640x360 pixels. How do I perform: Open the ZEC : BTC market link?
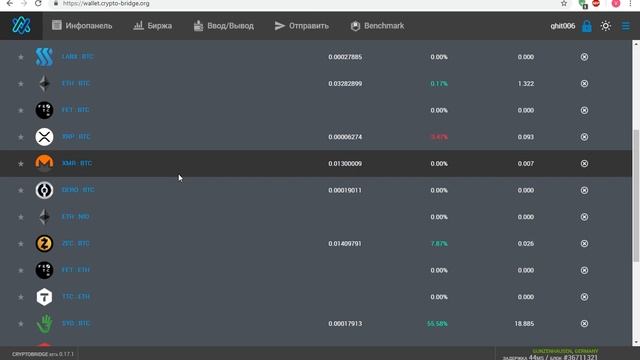click(x=76, y=243)
